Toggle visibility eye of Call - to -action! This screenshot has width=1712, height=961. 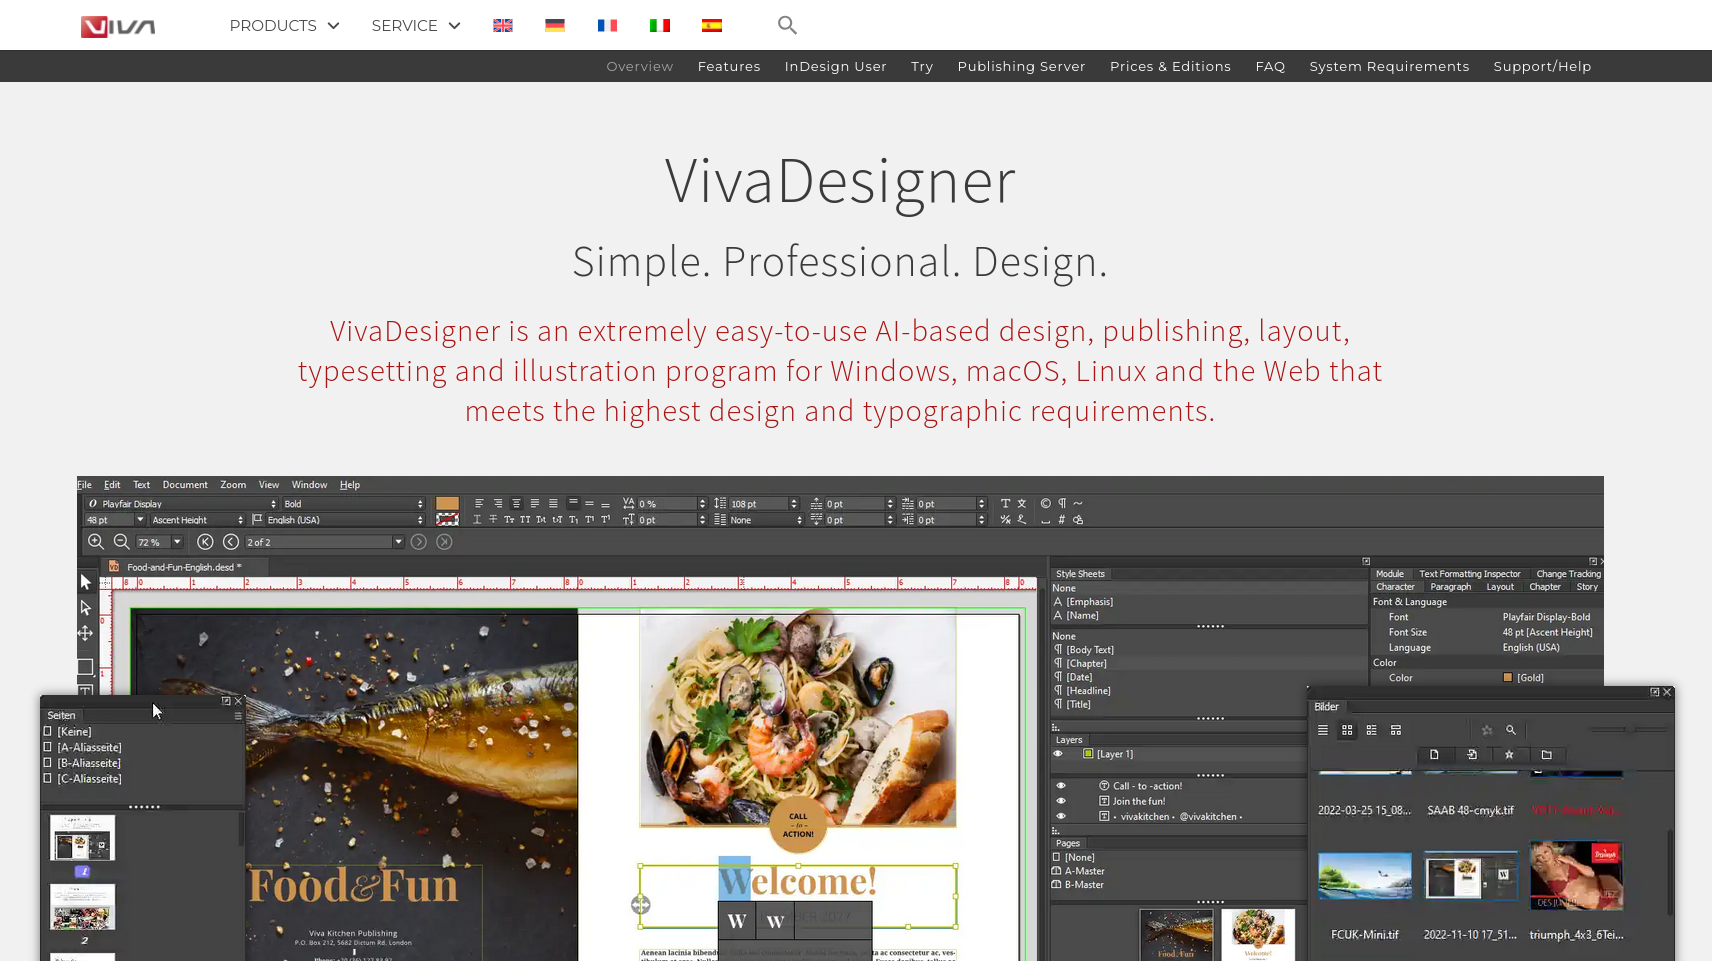[x=1061, y=786]
